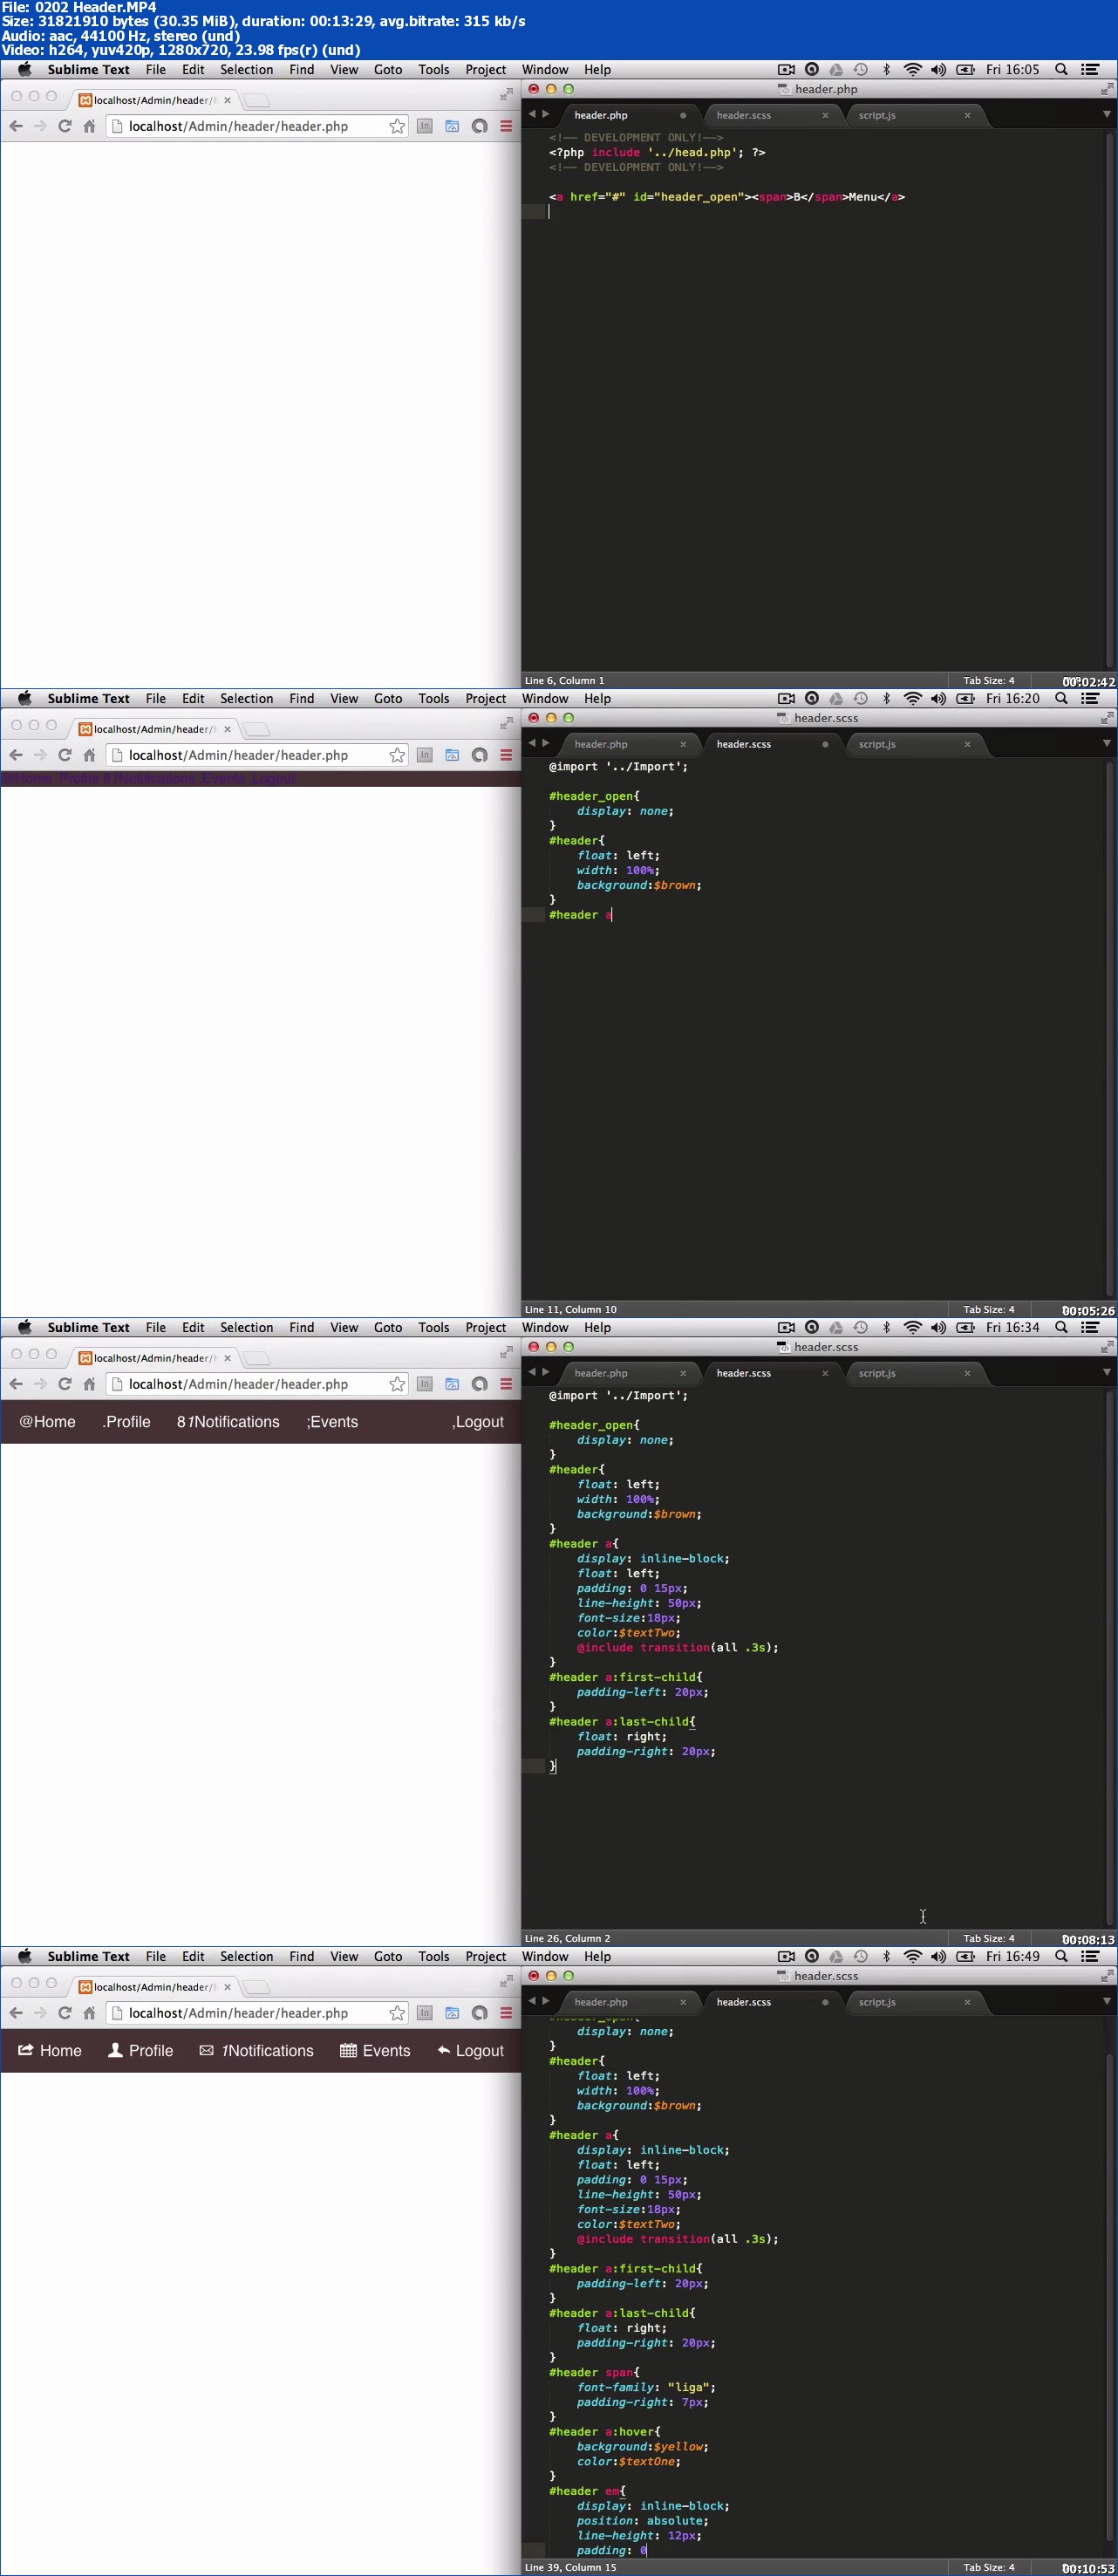Open Tab Size: 4 menu in the 16:05 frame's status bar
1118x2576 pixels.
pyautogui.click(x=988, y=680)
